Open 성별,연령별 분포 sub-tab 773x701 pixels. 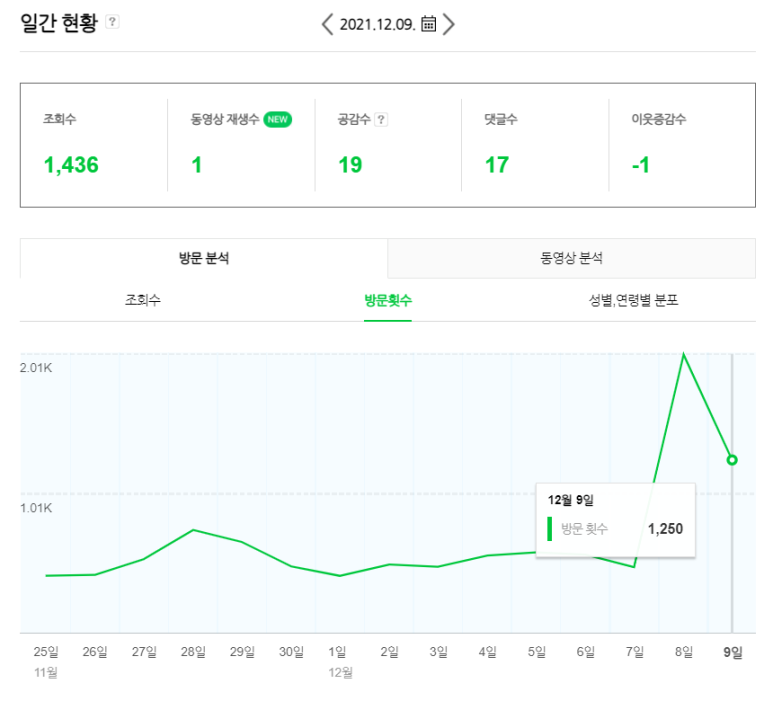pos(633,300)
